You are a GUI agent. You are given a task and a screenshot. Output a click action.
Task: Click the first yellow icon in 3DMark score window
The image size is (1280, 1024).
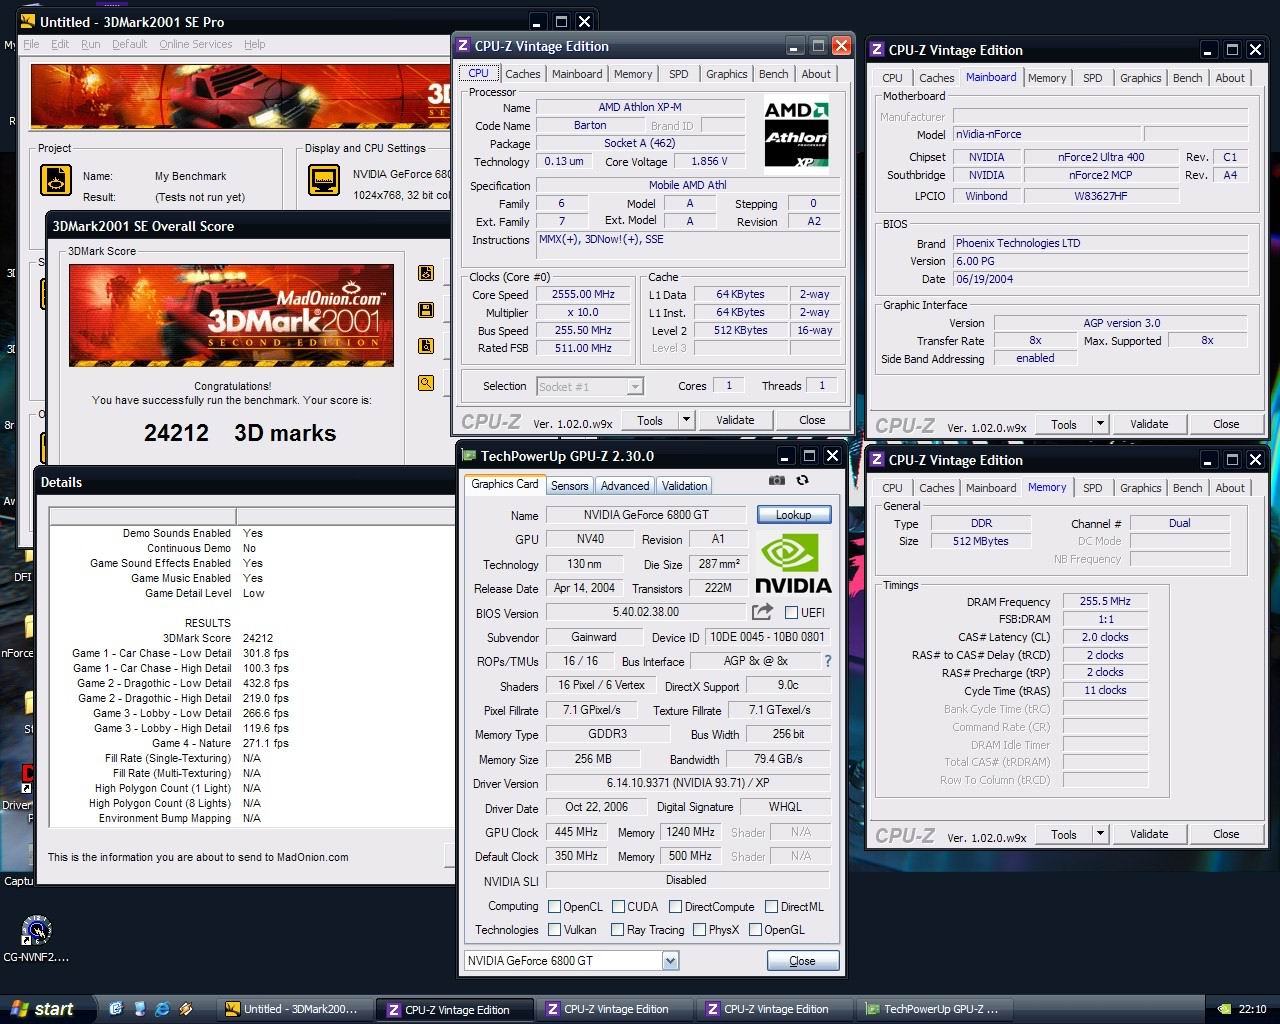point(426,273)
